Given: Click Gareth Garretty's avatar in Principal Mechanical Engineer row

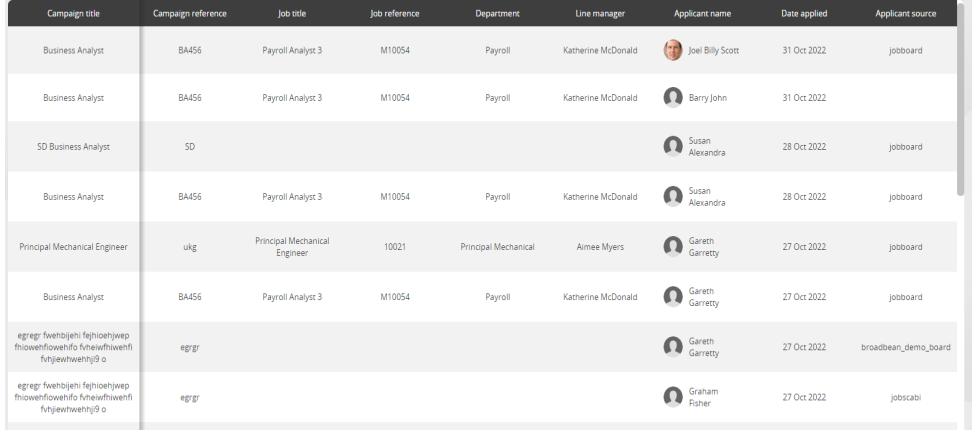Looking at the screenshot, I should (x=673, y=247).
